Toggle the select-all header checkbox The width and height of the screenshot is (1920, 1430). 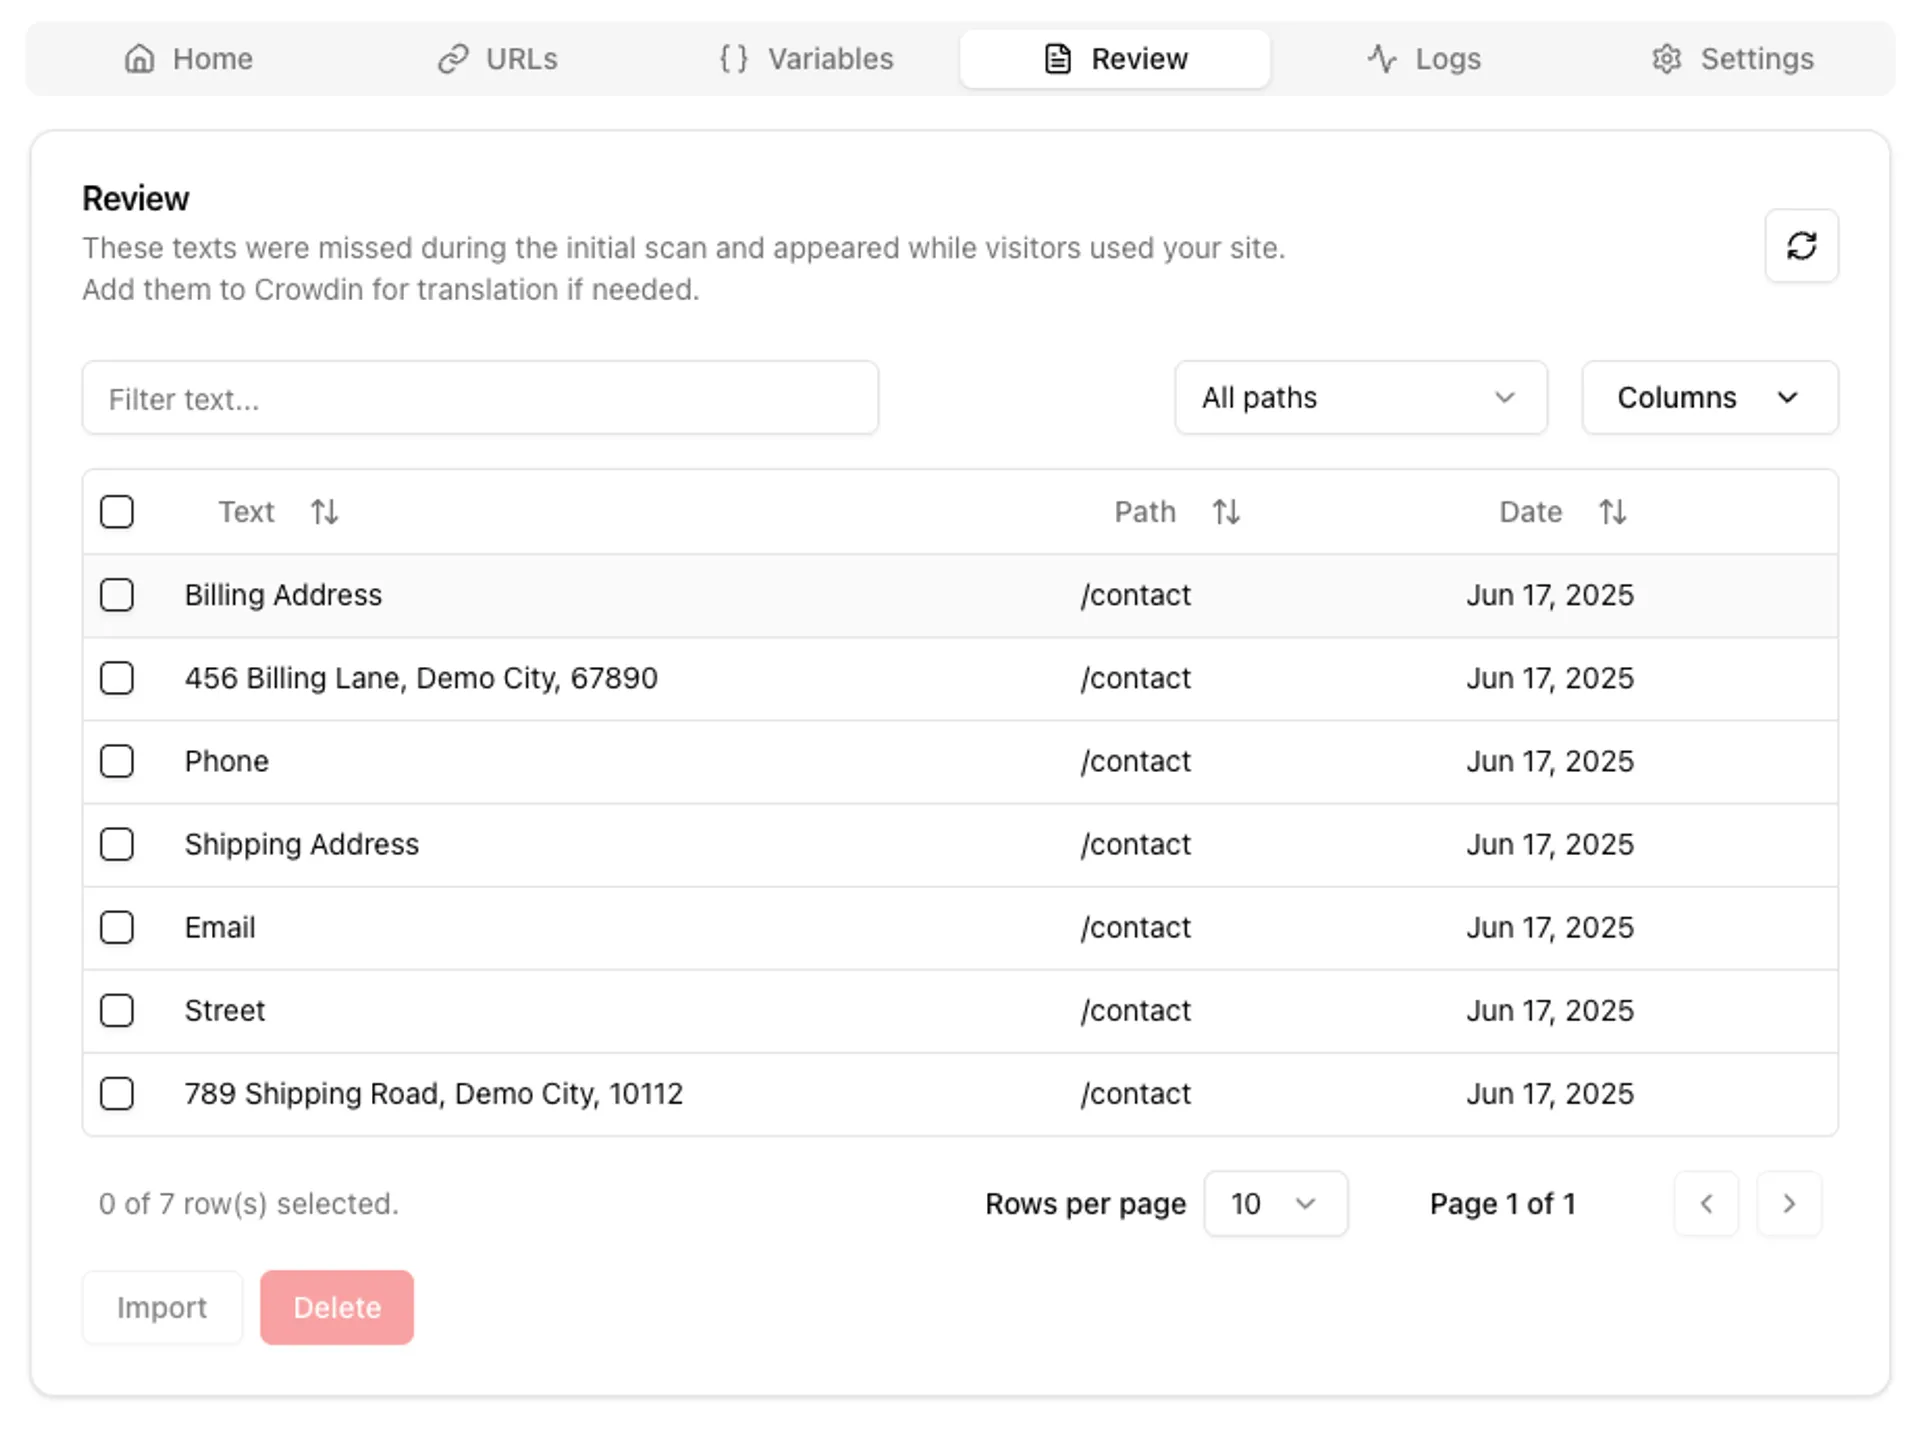pyautogui.click(x=117, y=512)
